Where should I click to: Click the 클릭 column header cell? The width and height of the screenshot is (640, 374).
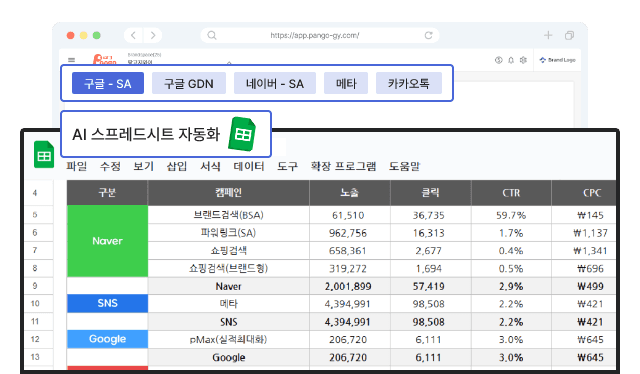pos(431,193)
